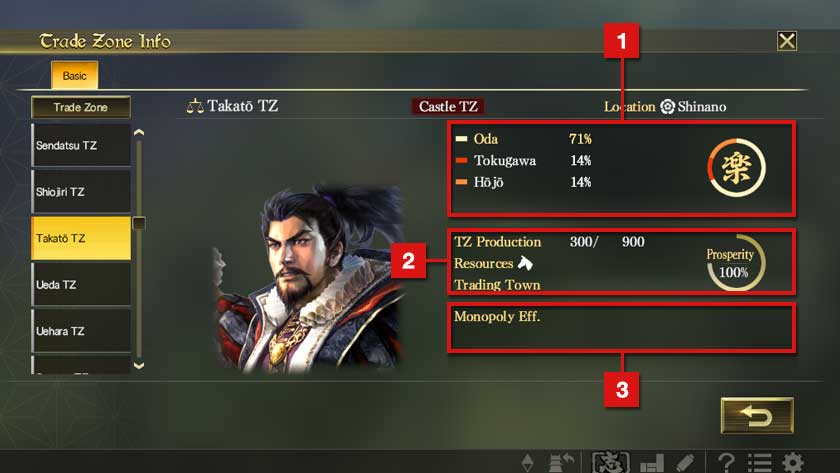Image resolution: width=840 pixels, height=473 pixels.
Task: Click the golden back arrow button
Action: [x=757, y=415]
